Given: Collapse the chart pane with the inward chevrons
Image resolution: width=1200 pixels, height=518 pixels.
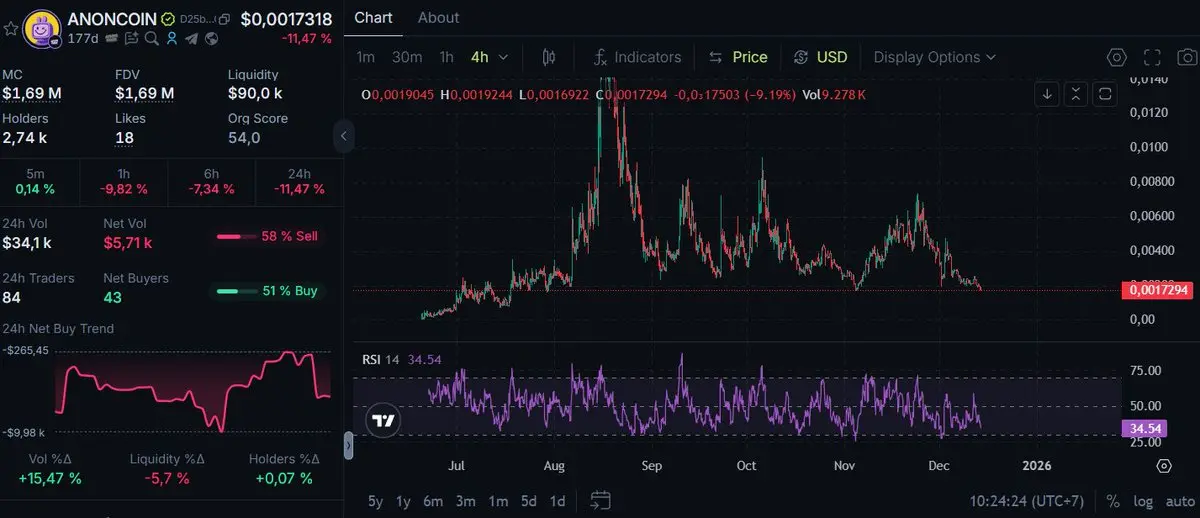Looking at the screenshot, I should point(1075,94).
